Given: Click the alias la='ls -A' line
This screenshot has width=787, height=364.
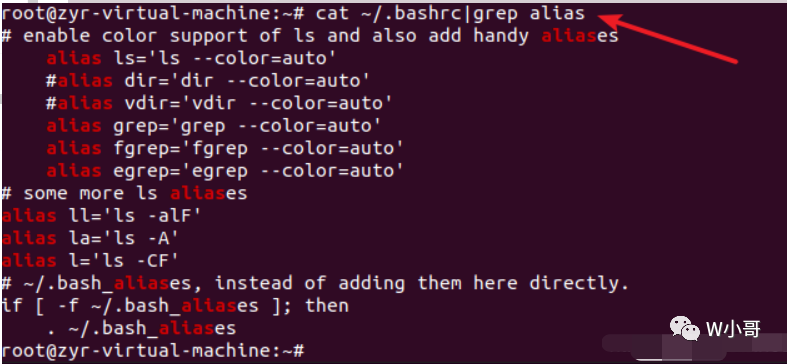Looking at the screenshot, I should 90,238.
